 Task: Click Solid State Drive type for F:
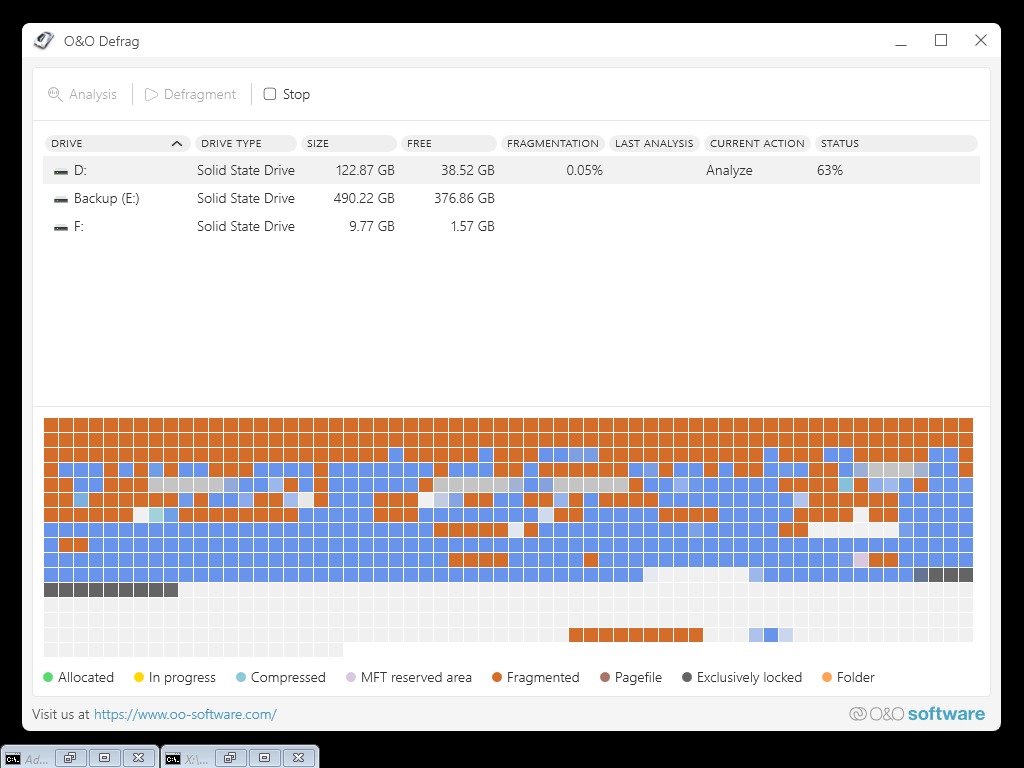(246, 227)
